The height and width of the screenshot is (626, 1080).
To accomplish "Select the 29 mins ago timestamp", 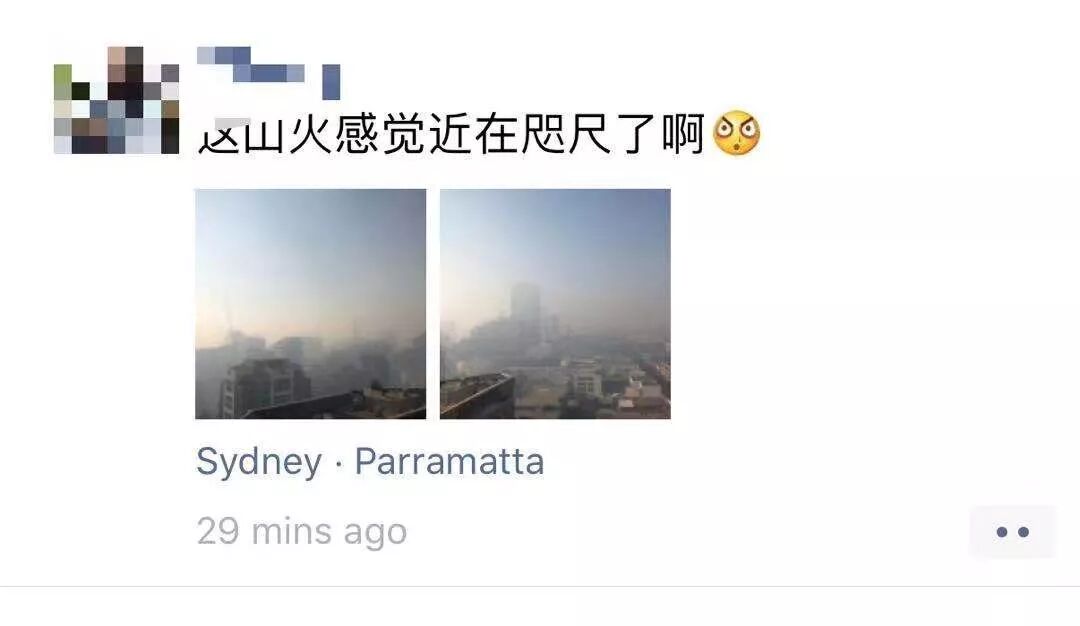I will 302,532.
